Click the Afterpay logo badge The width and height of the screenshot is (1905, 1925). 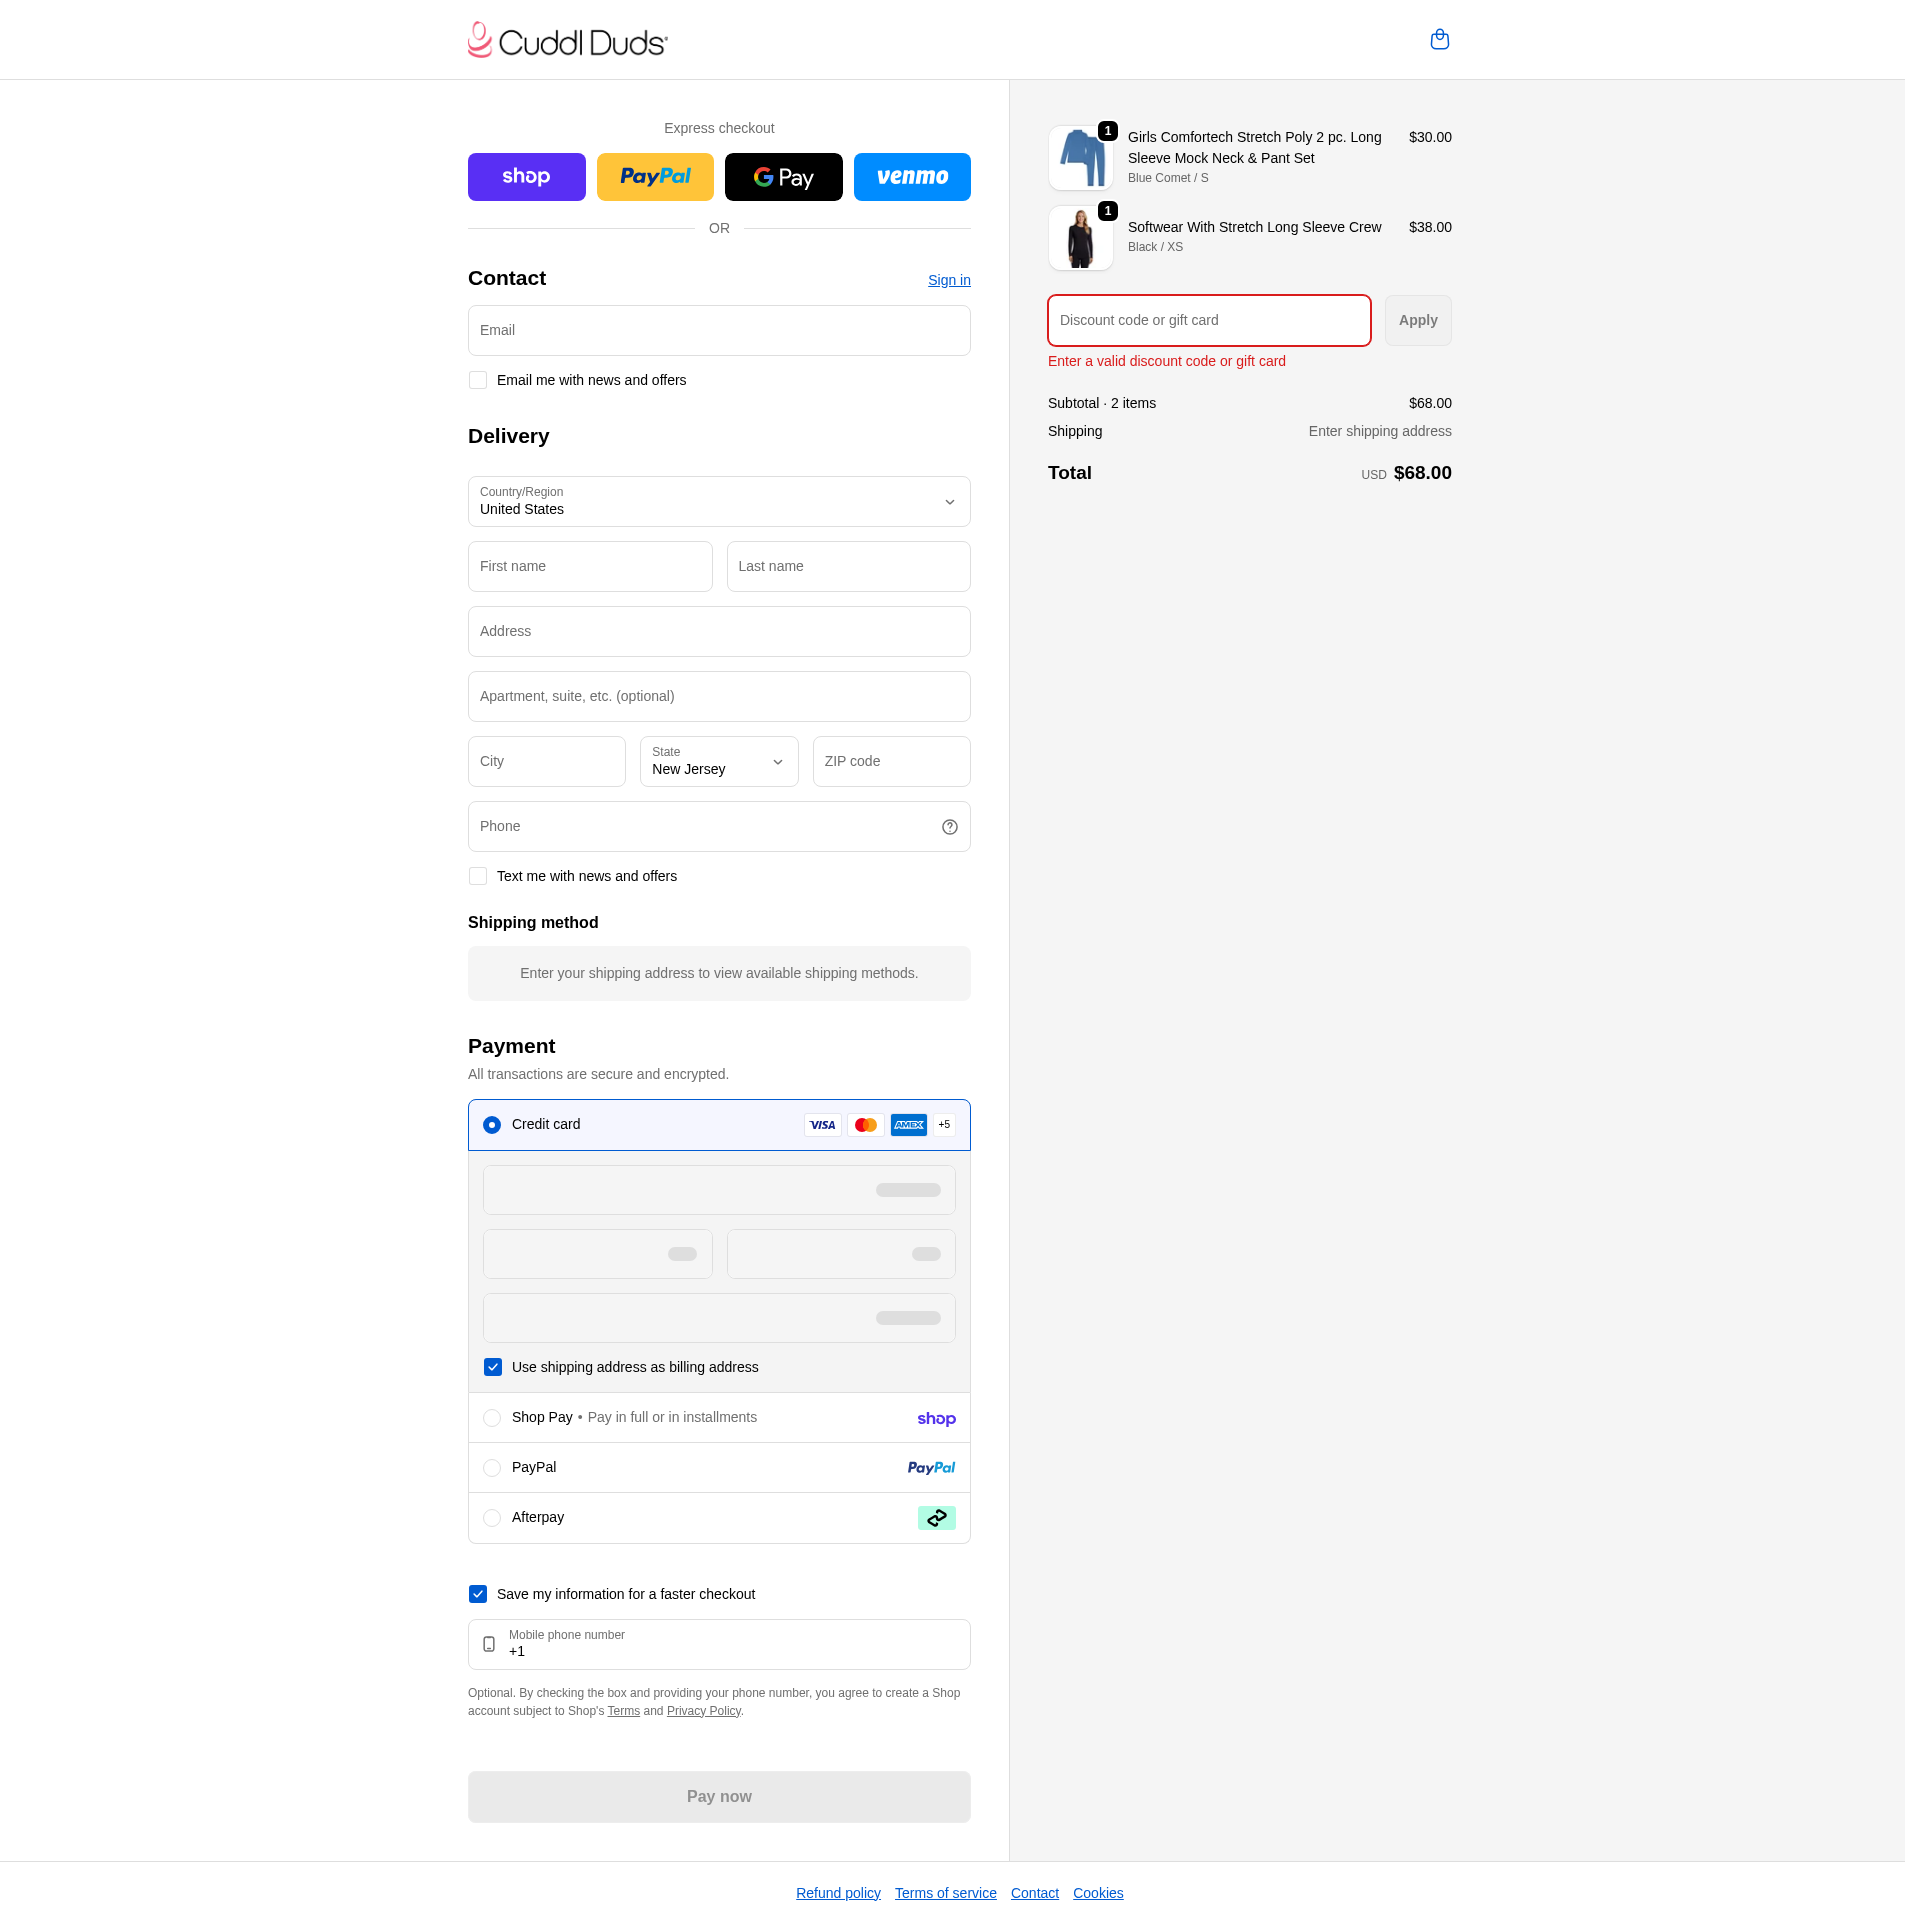[x=936, y=1517]
